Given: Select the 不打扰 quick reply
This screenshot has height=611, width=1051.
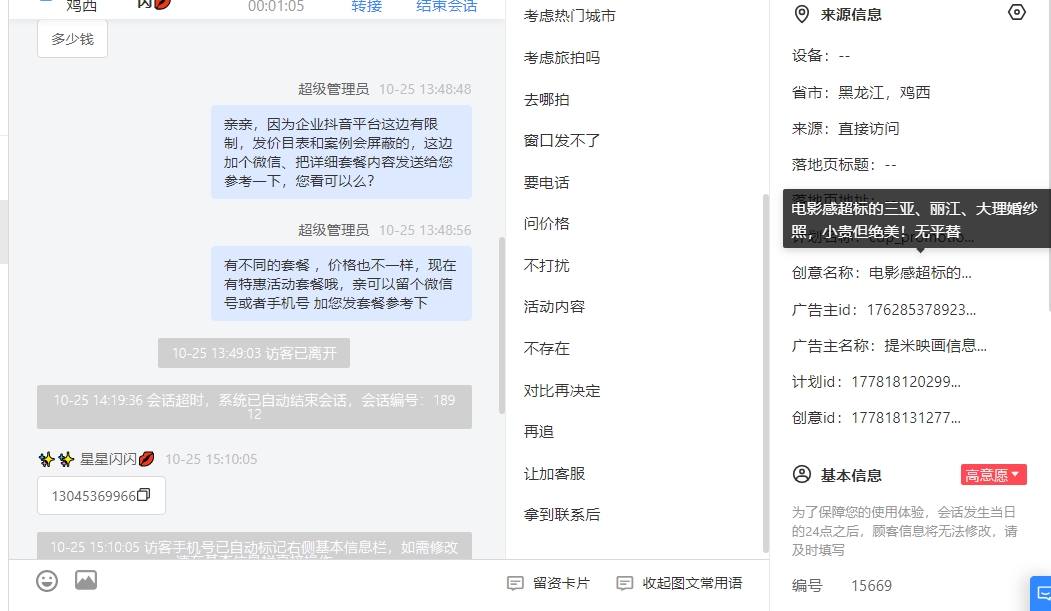Looking at the screenshot, I should pos(546,265).
